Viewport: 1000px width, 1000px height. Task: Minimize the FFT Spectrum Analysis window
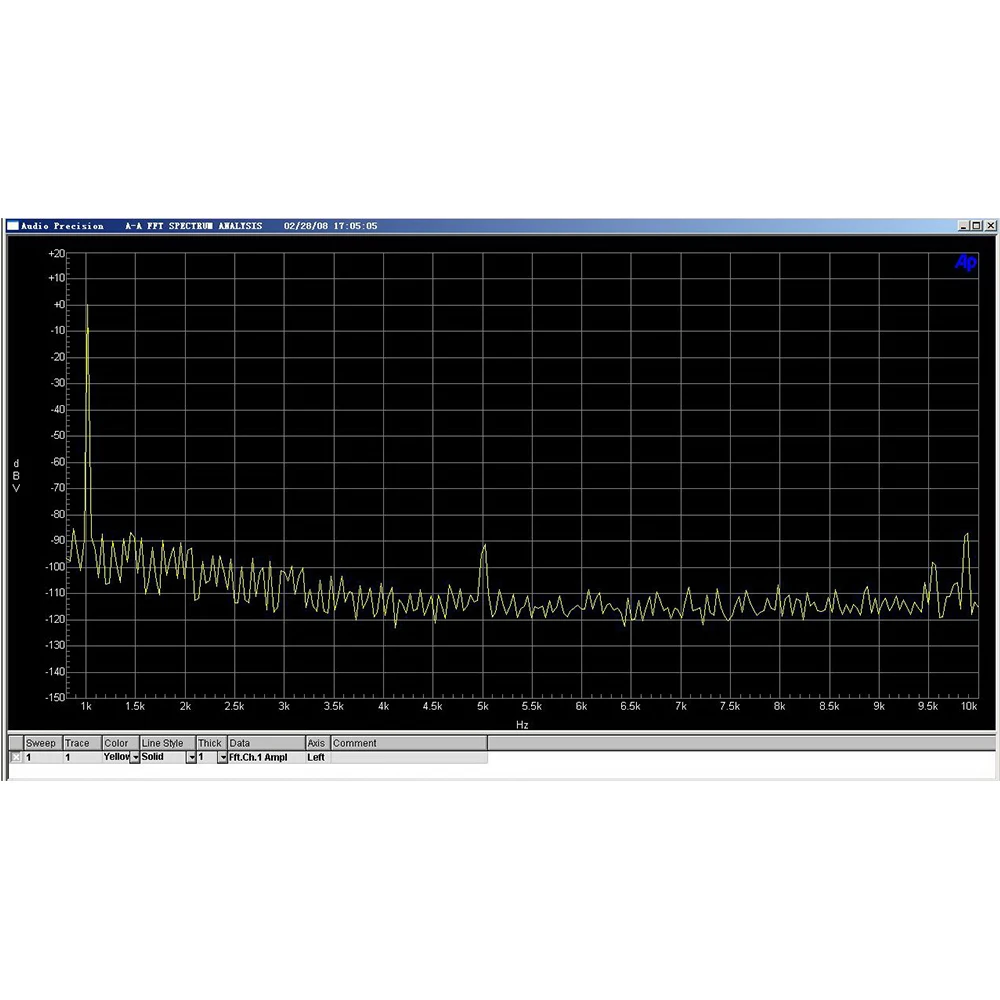963,226
